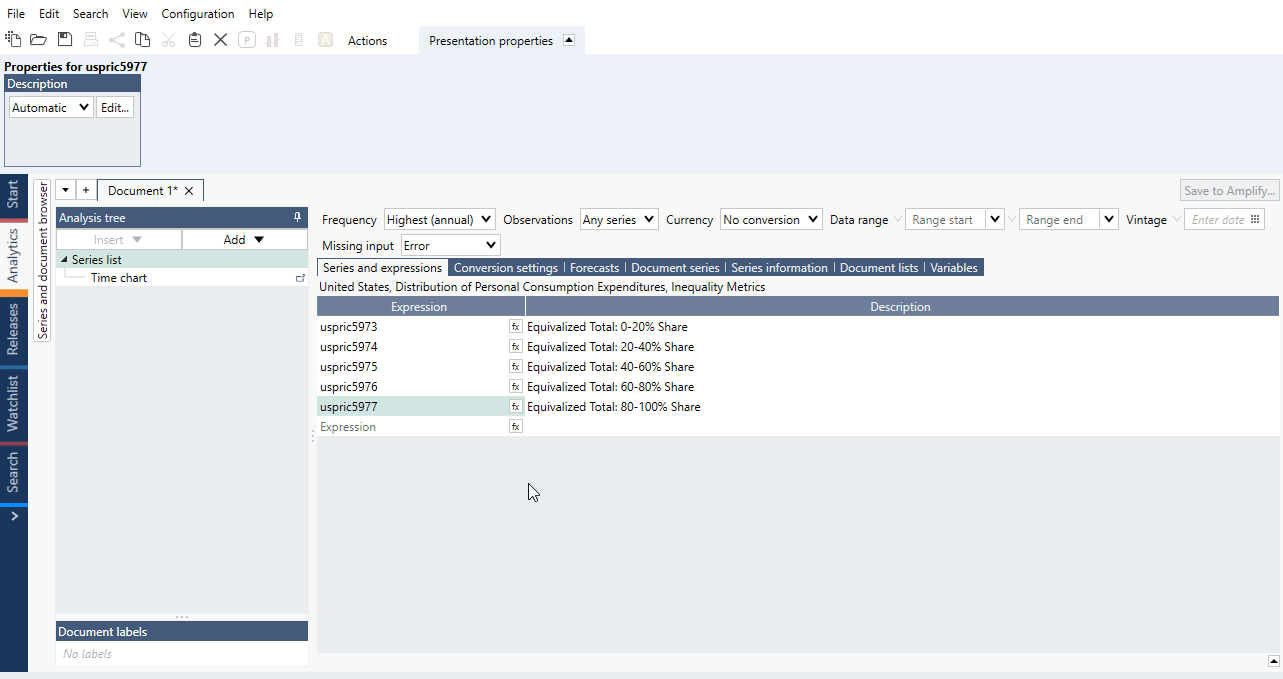Open the Currency conversion dropdown
The height and width of the screenshot is (679, 1283).
(770, 220)
